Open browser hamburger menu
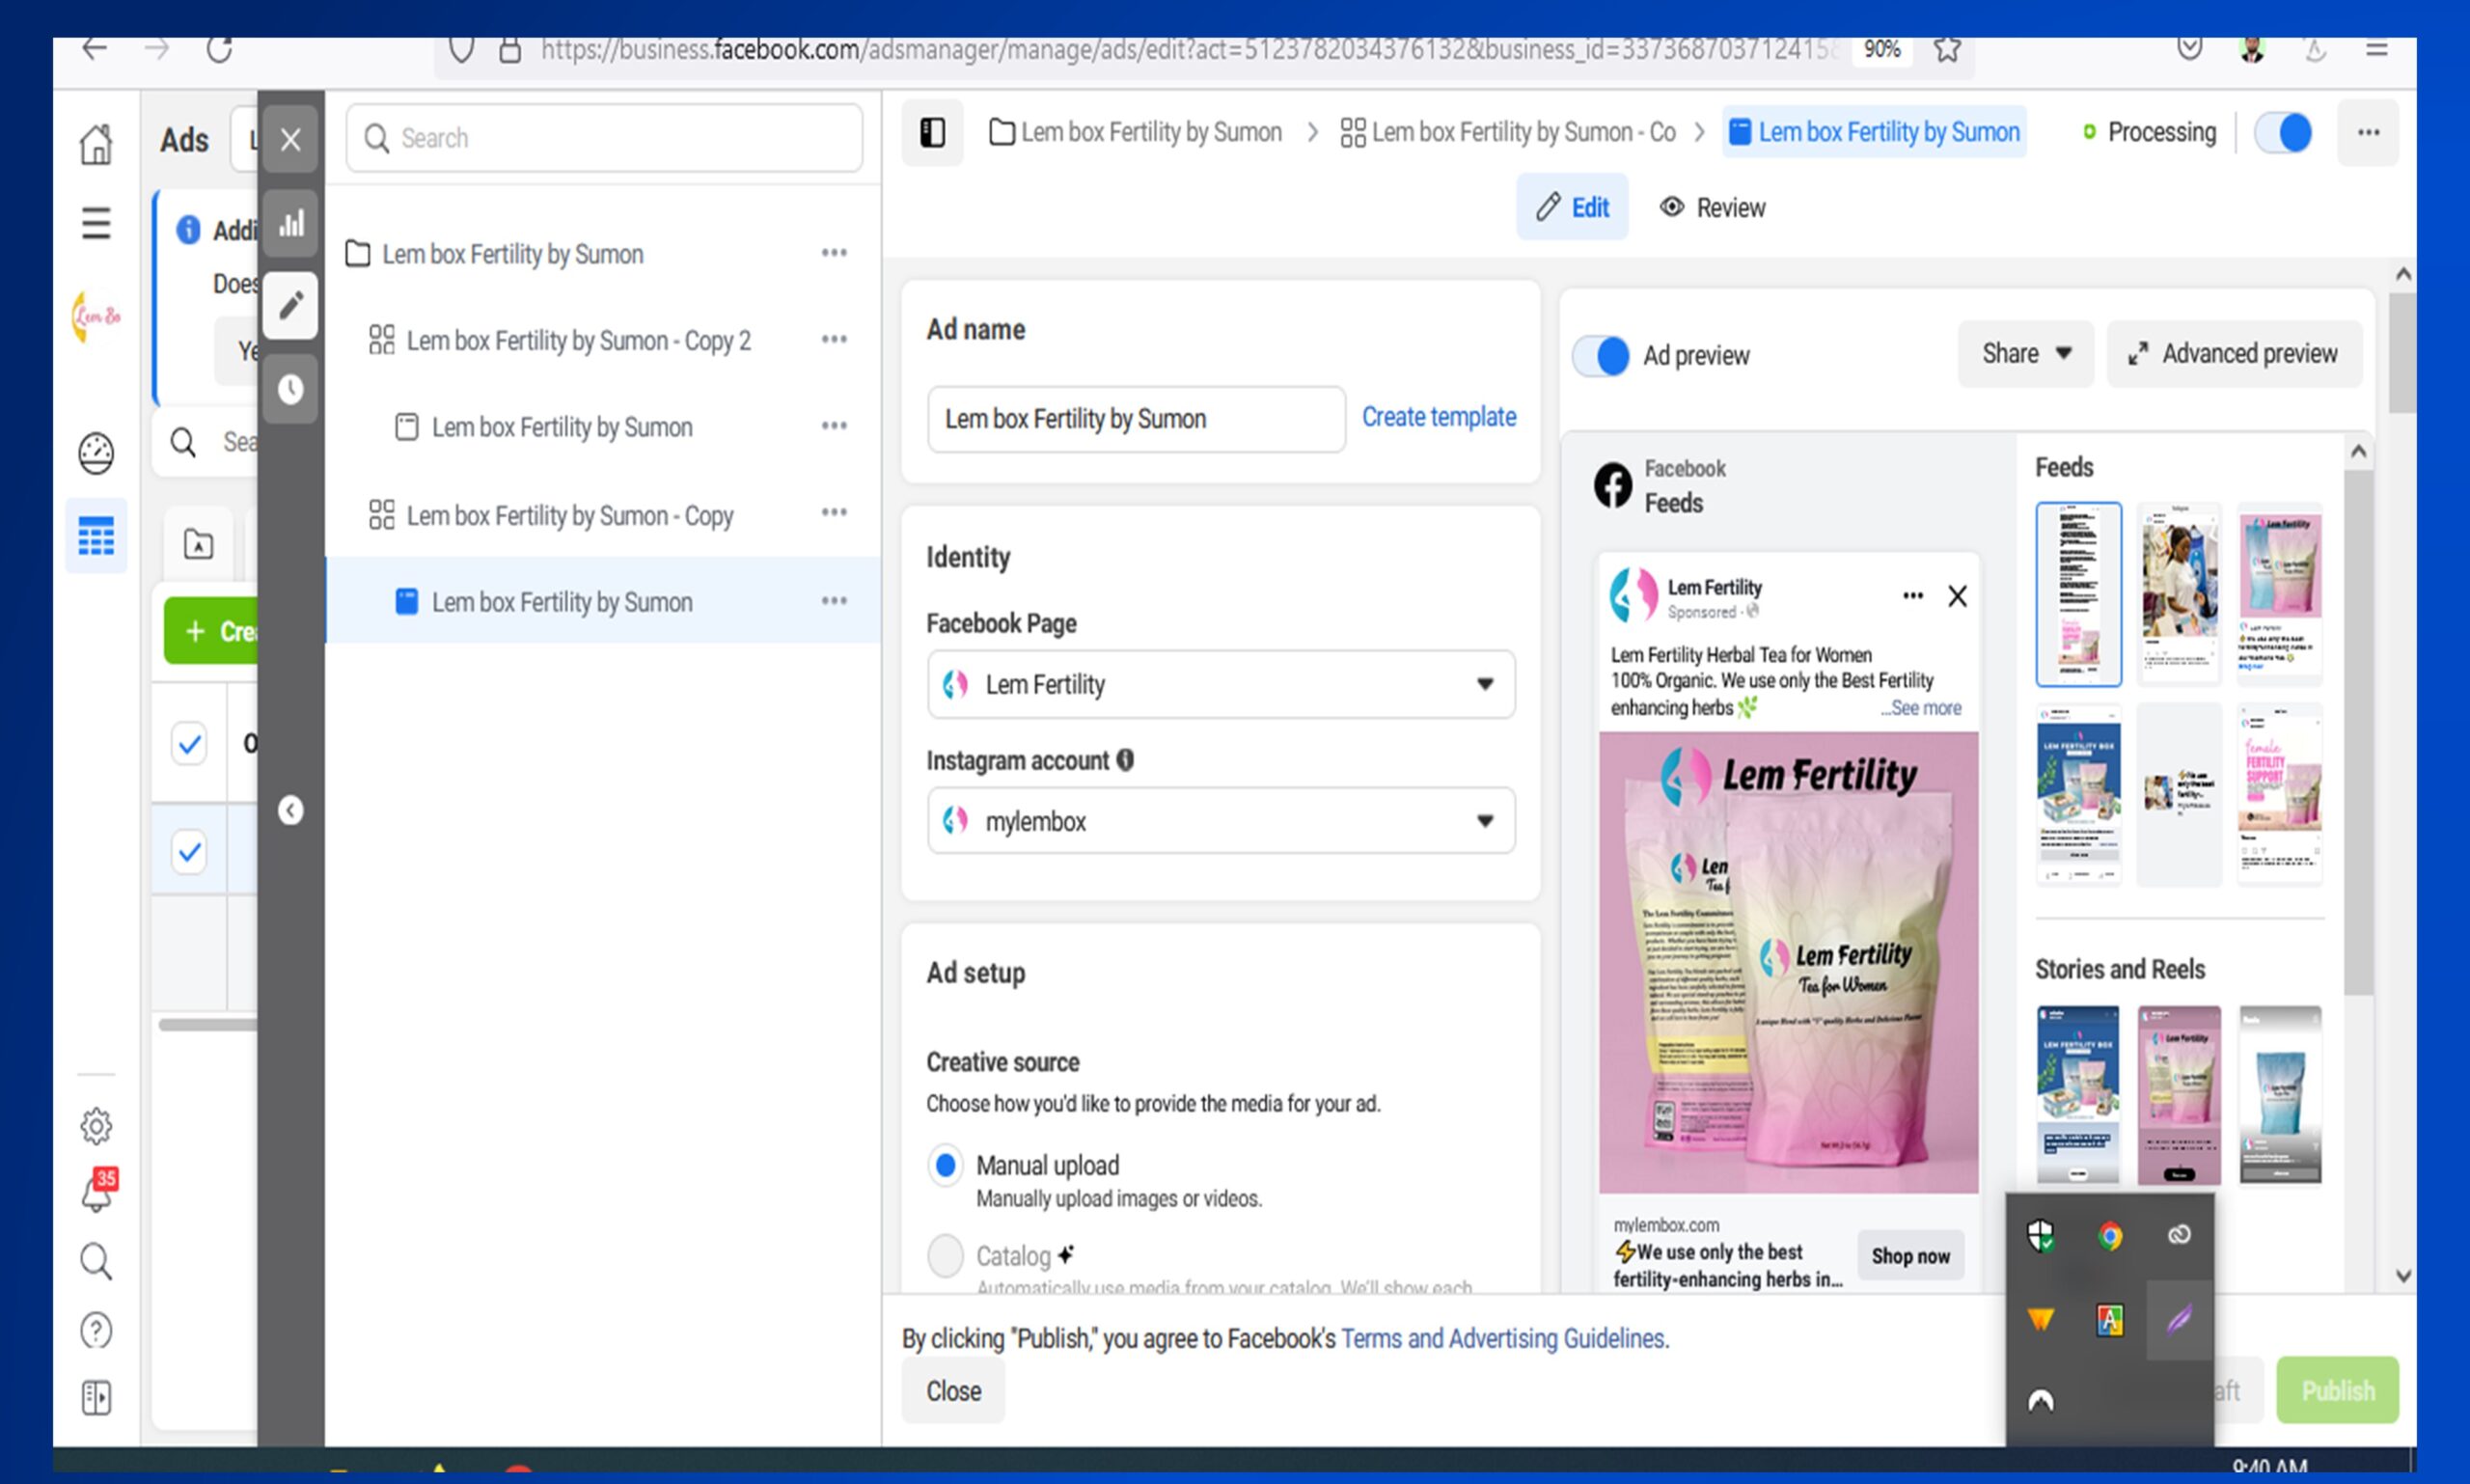The height and width of the screenshot is (1484, 2470). pos(2377,48)
